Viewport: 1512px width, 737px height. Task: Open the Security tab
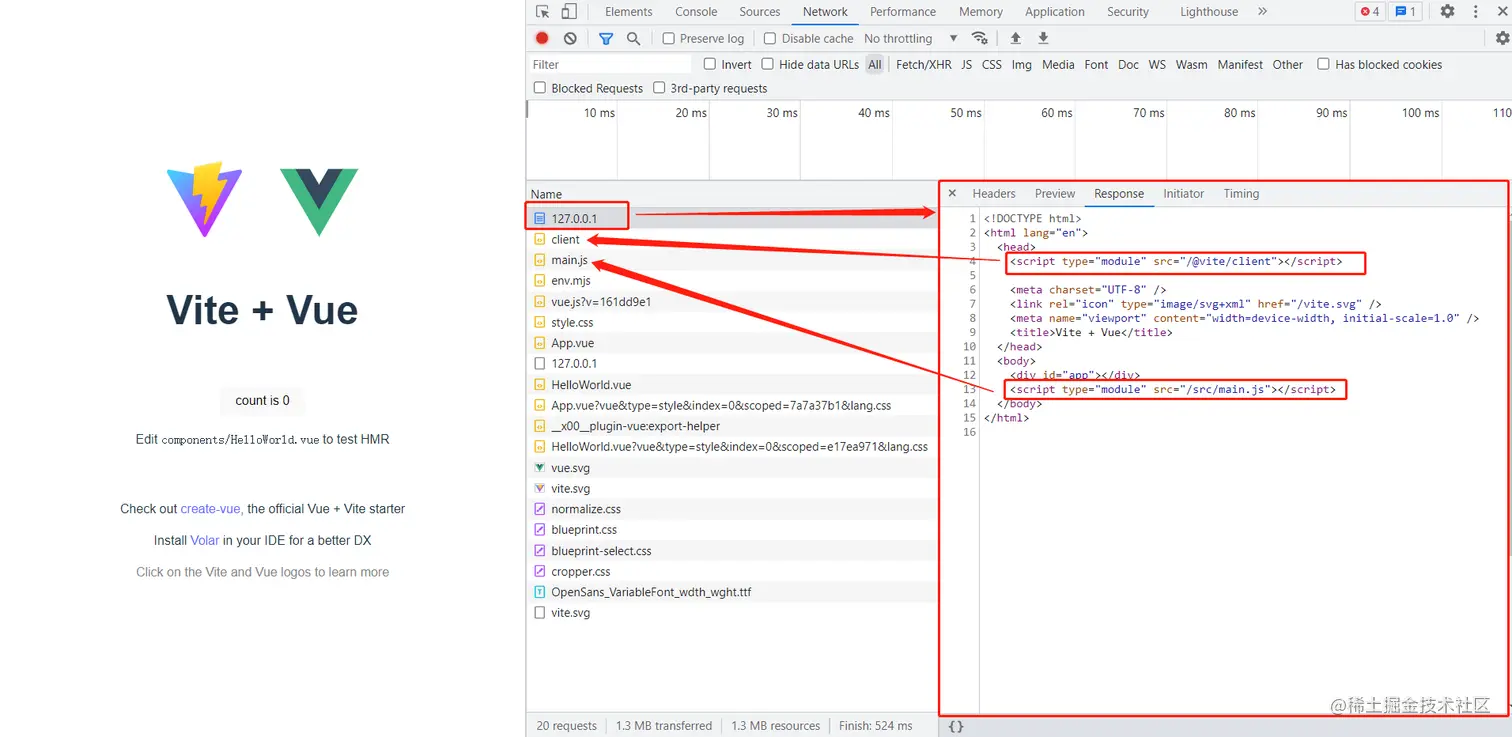1128,12
